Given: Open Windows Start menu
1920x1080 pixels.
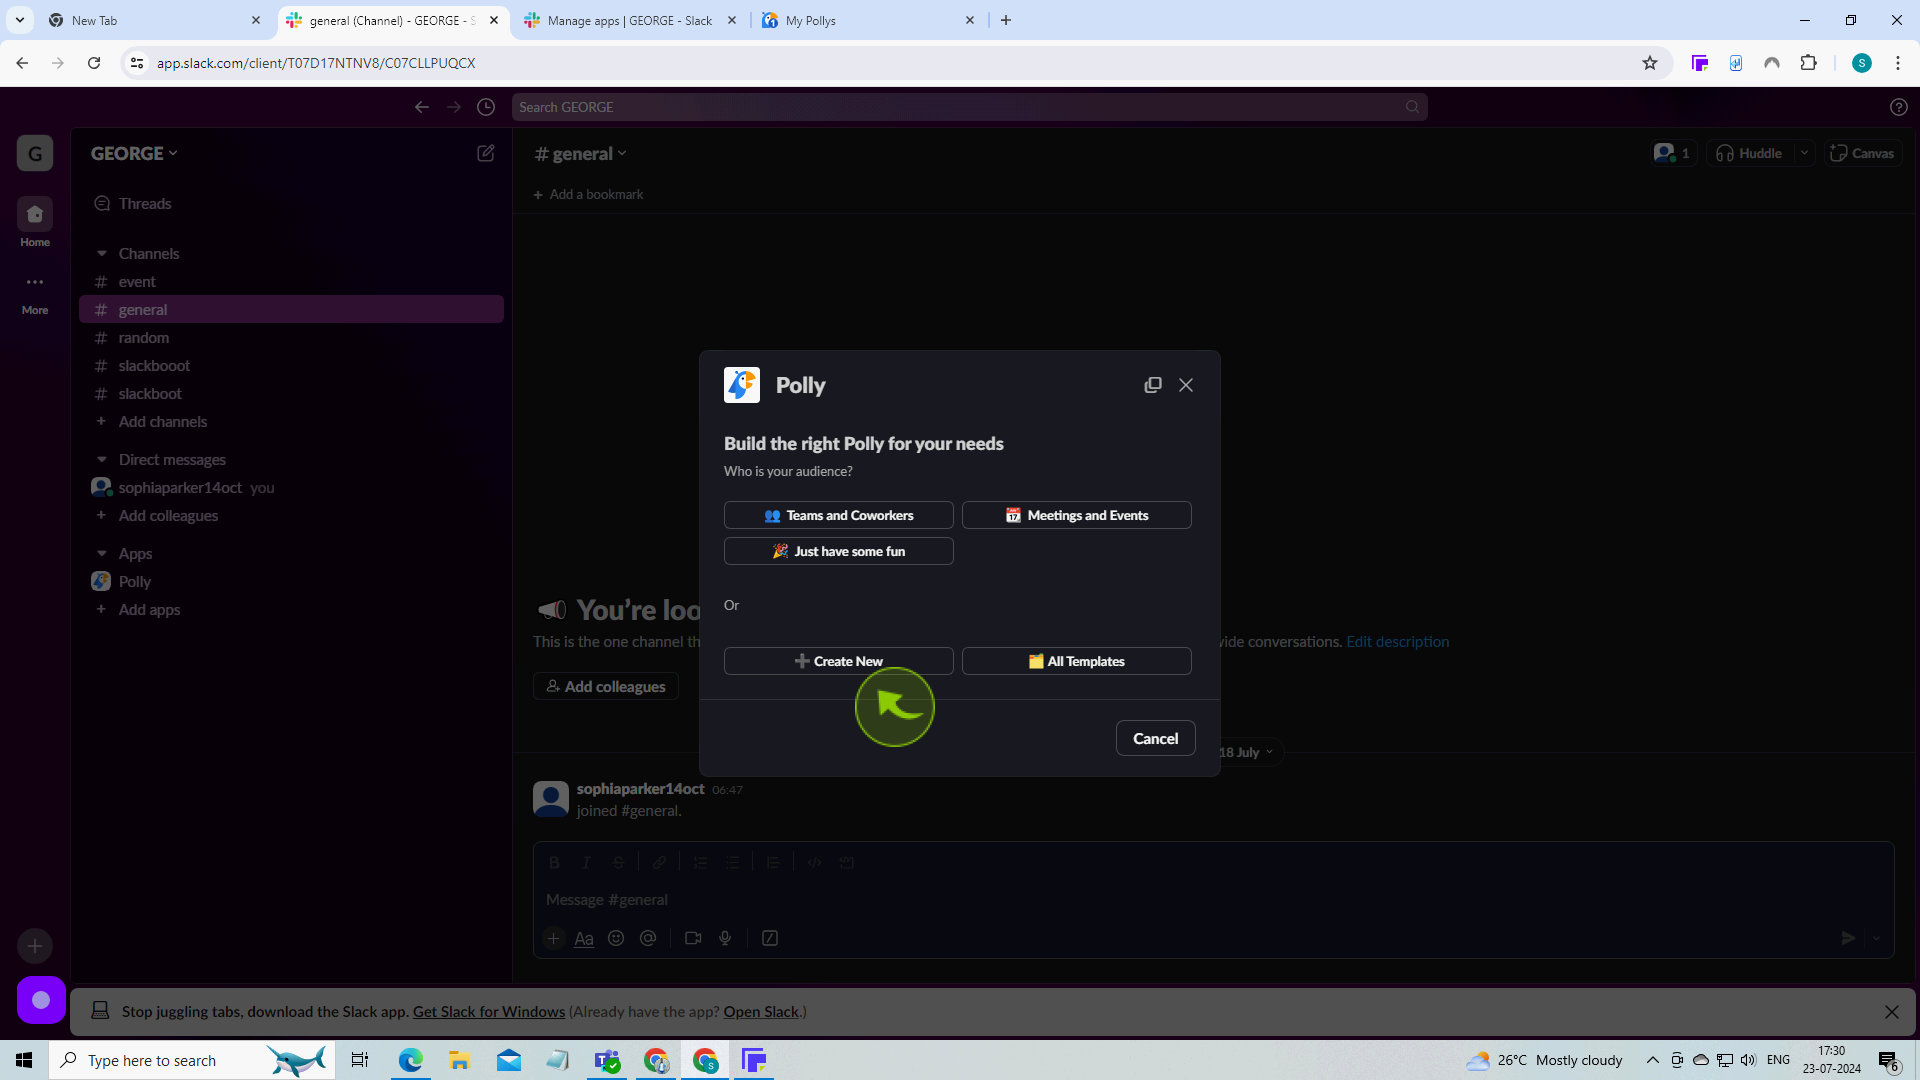Looking at the screenshot, I should 24,1060.
